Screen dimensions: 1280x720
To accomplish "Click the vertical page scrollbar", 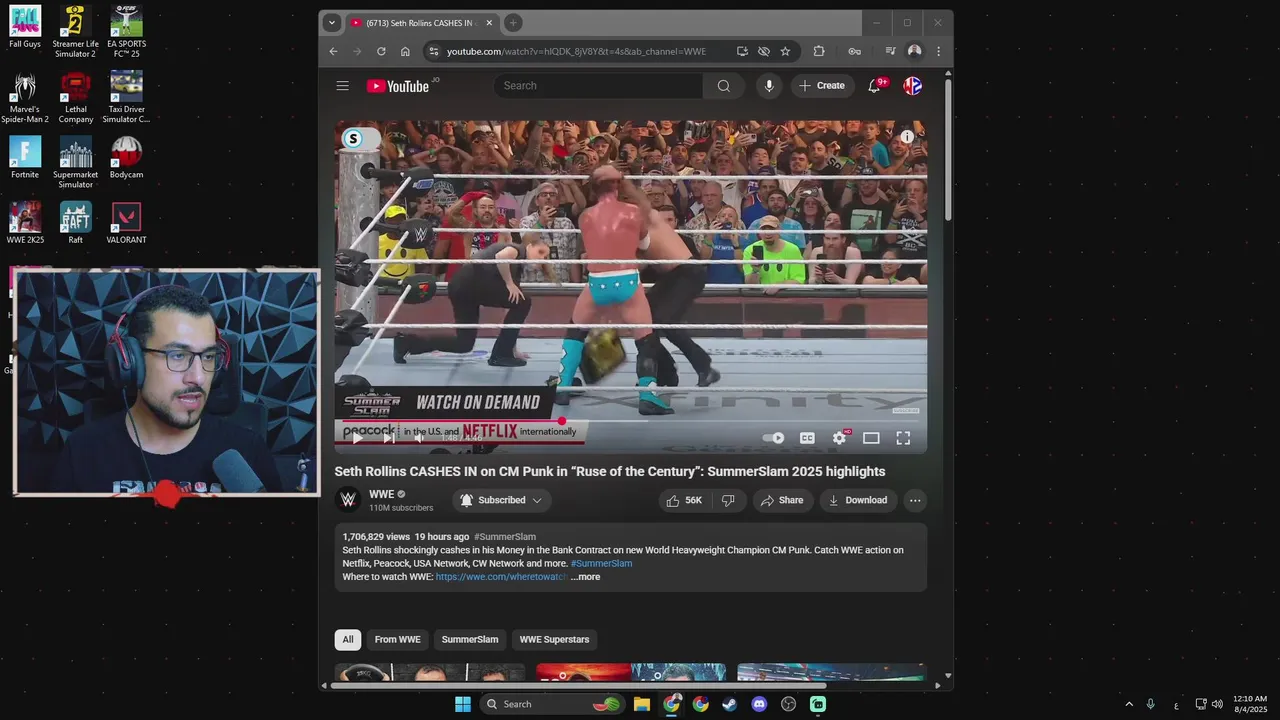I will tap(947, 150).
